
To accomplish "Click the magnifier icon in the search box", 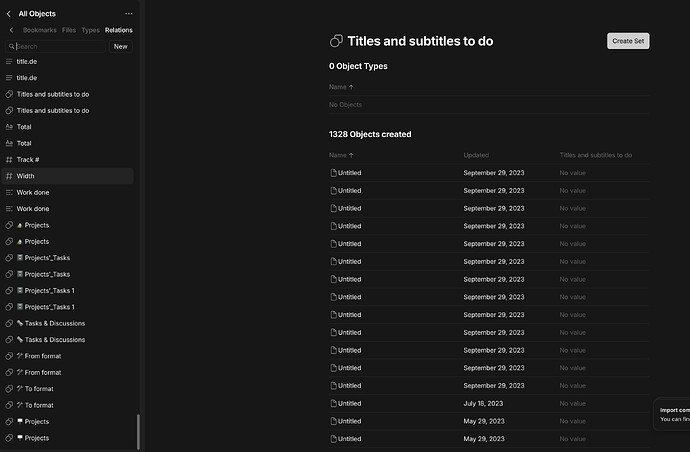I will [x=11, y=46].
